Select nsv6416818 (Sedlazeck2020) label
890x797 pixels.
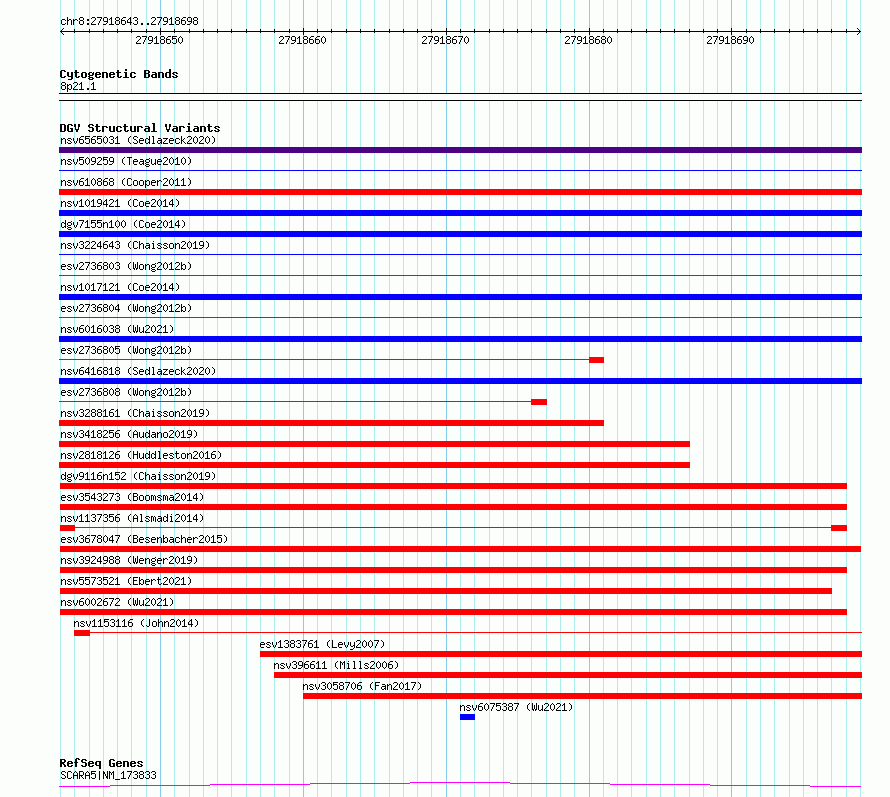click(x=138, y=371)
